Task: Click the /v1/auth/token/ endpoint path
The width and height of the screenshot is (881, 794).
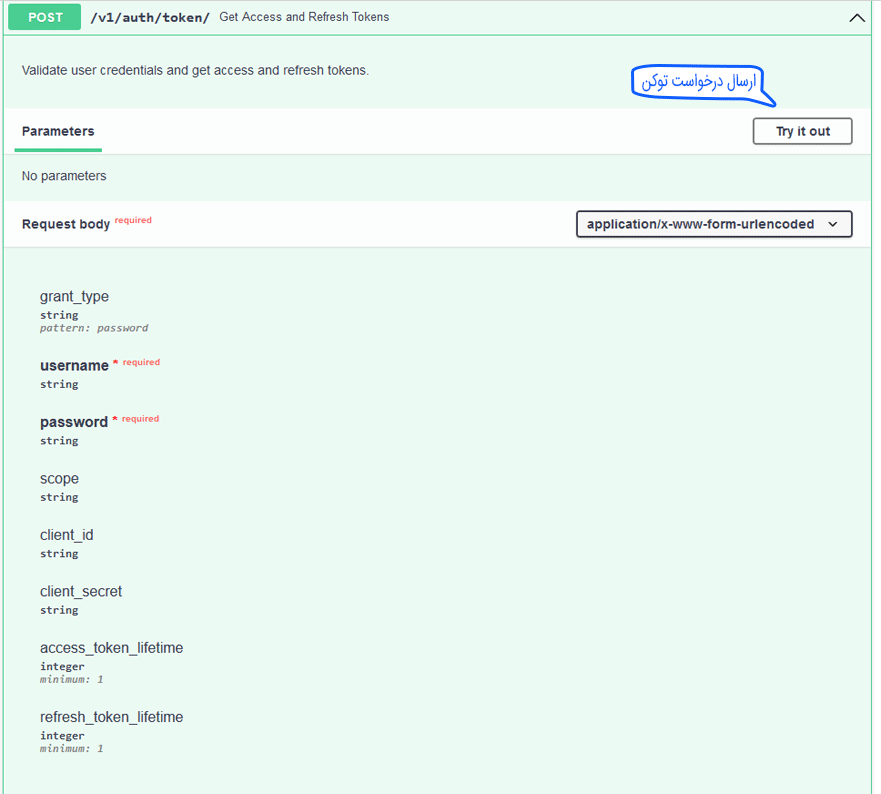Action: click(x=150, y=17)
